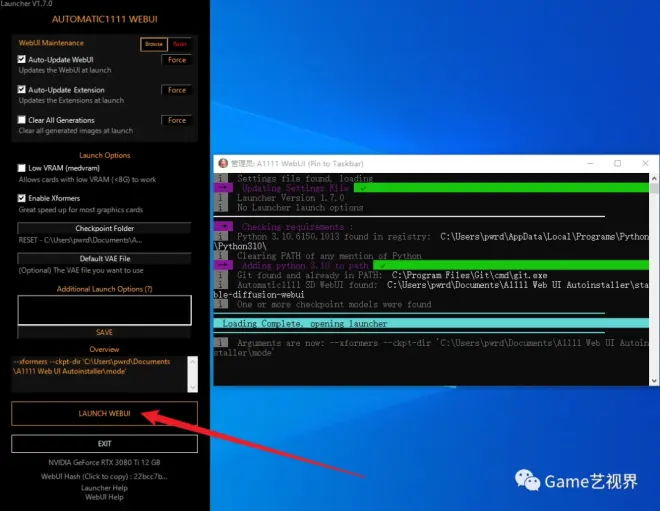Open the Additional Launch Options (?) help
The image size is (660, 511).
click(x=104, y=289)
